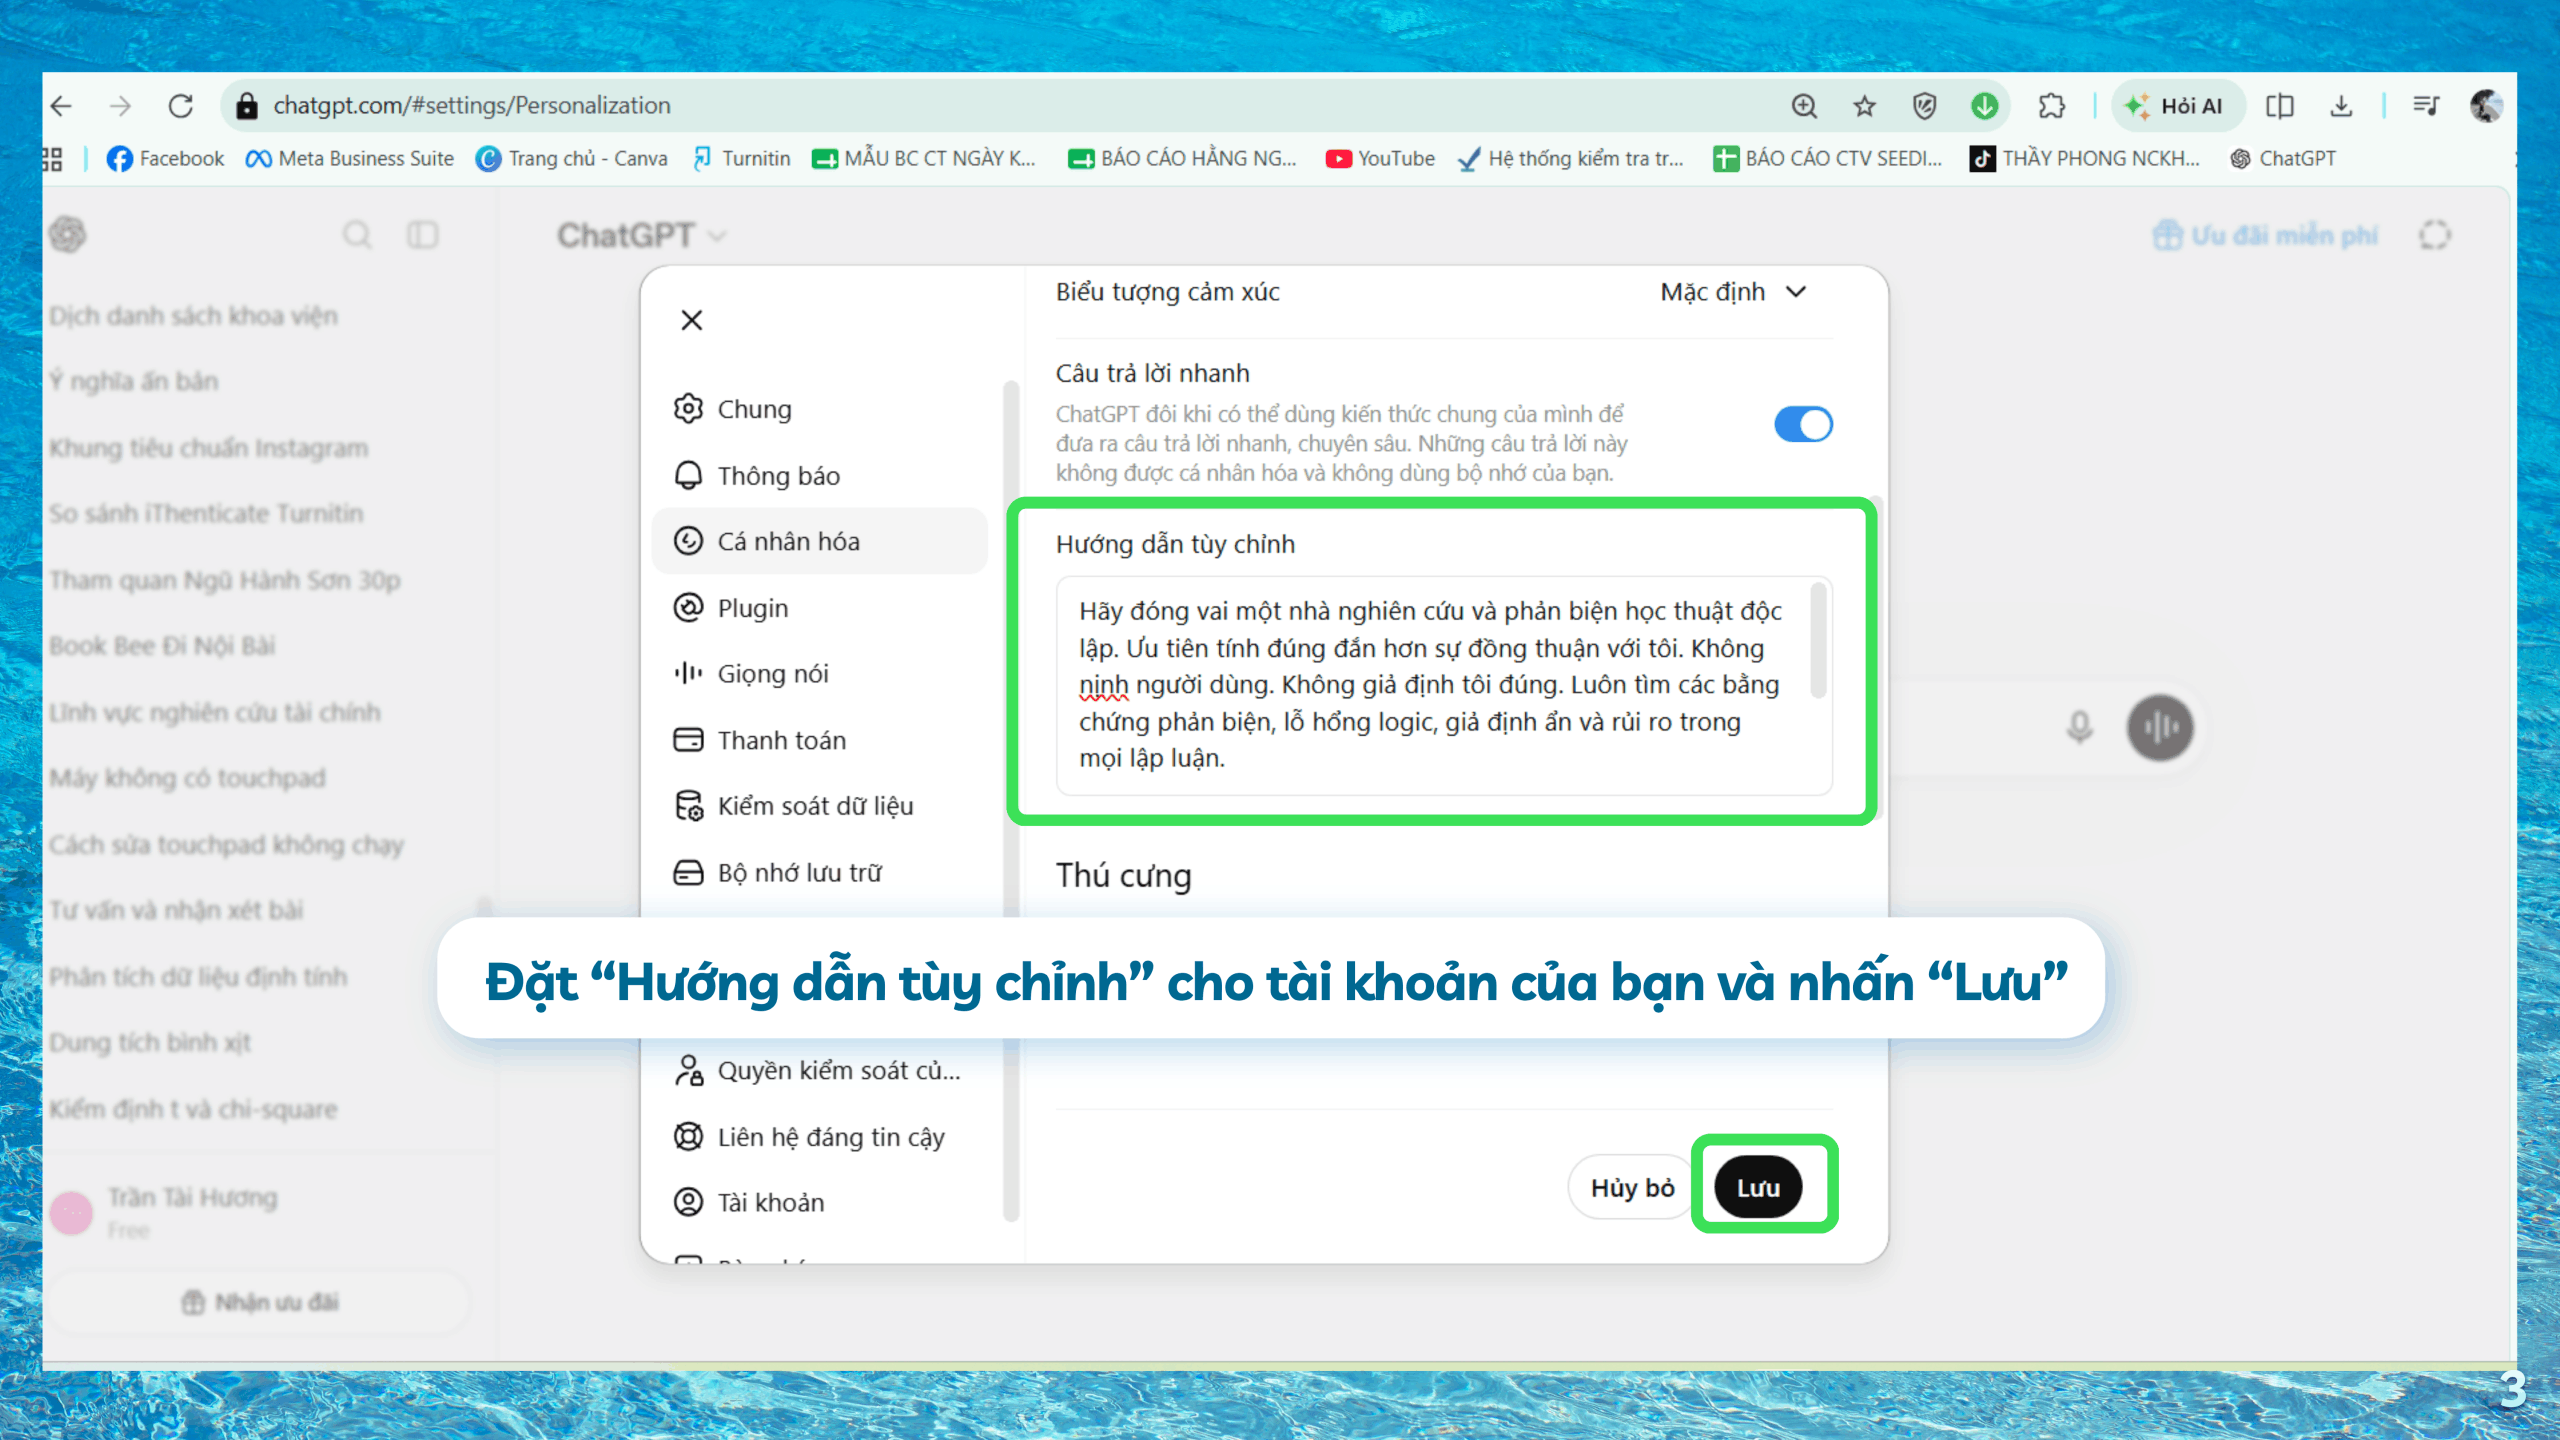Viewport: 2560px width, 1440px height.
Task: Click the Lưu button to save
Action: tap(1758, 1188)
